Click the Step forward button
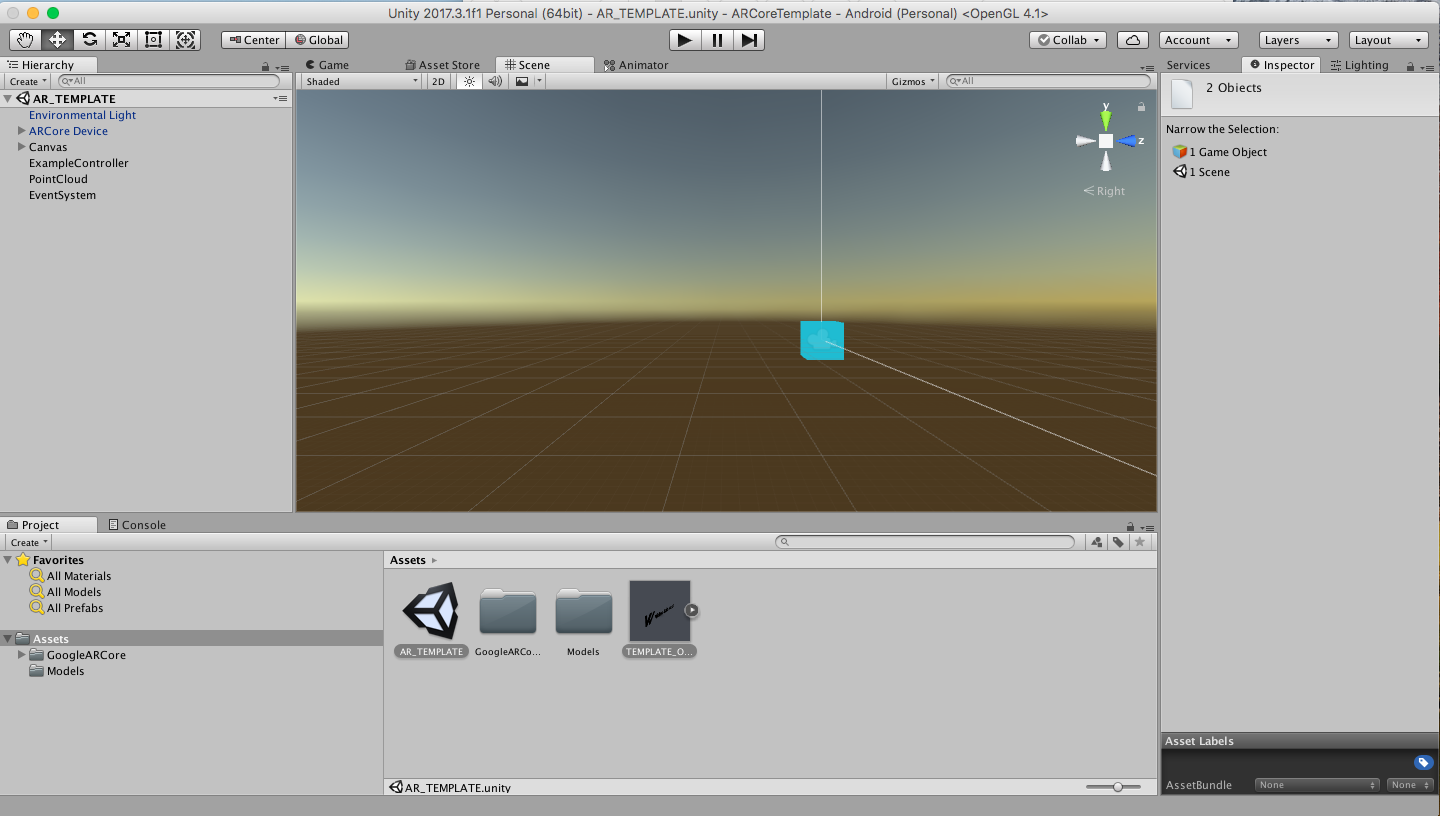1440x816 pixels. 749,40
